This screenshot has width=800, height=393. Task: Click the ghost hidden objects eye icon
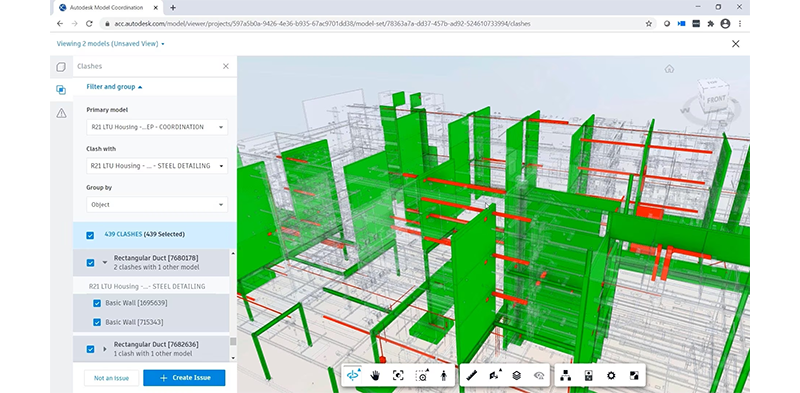pyautogui.click(x=539, y=376)
